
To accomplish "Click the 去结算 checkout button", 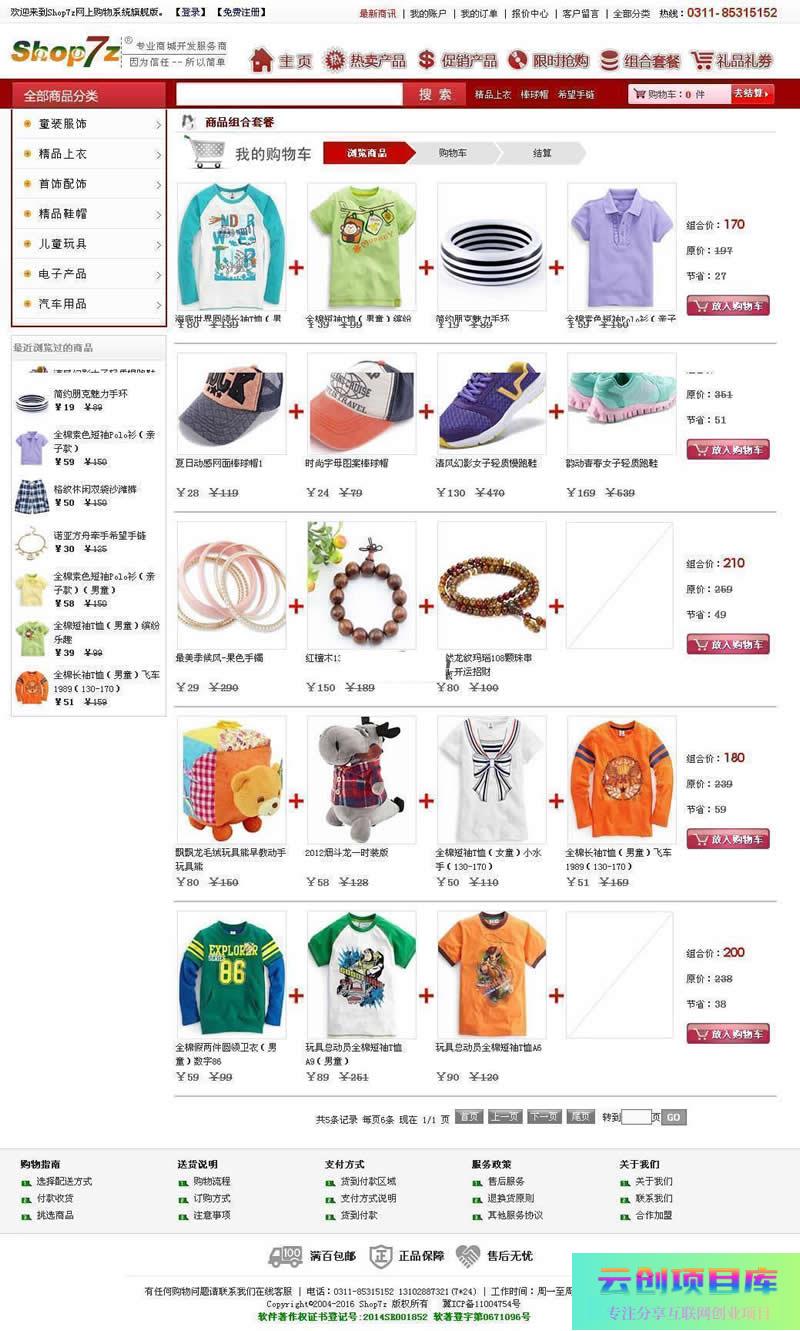I will [x=753, y=94].
